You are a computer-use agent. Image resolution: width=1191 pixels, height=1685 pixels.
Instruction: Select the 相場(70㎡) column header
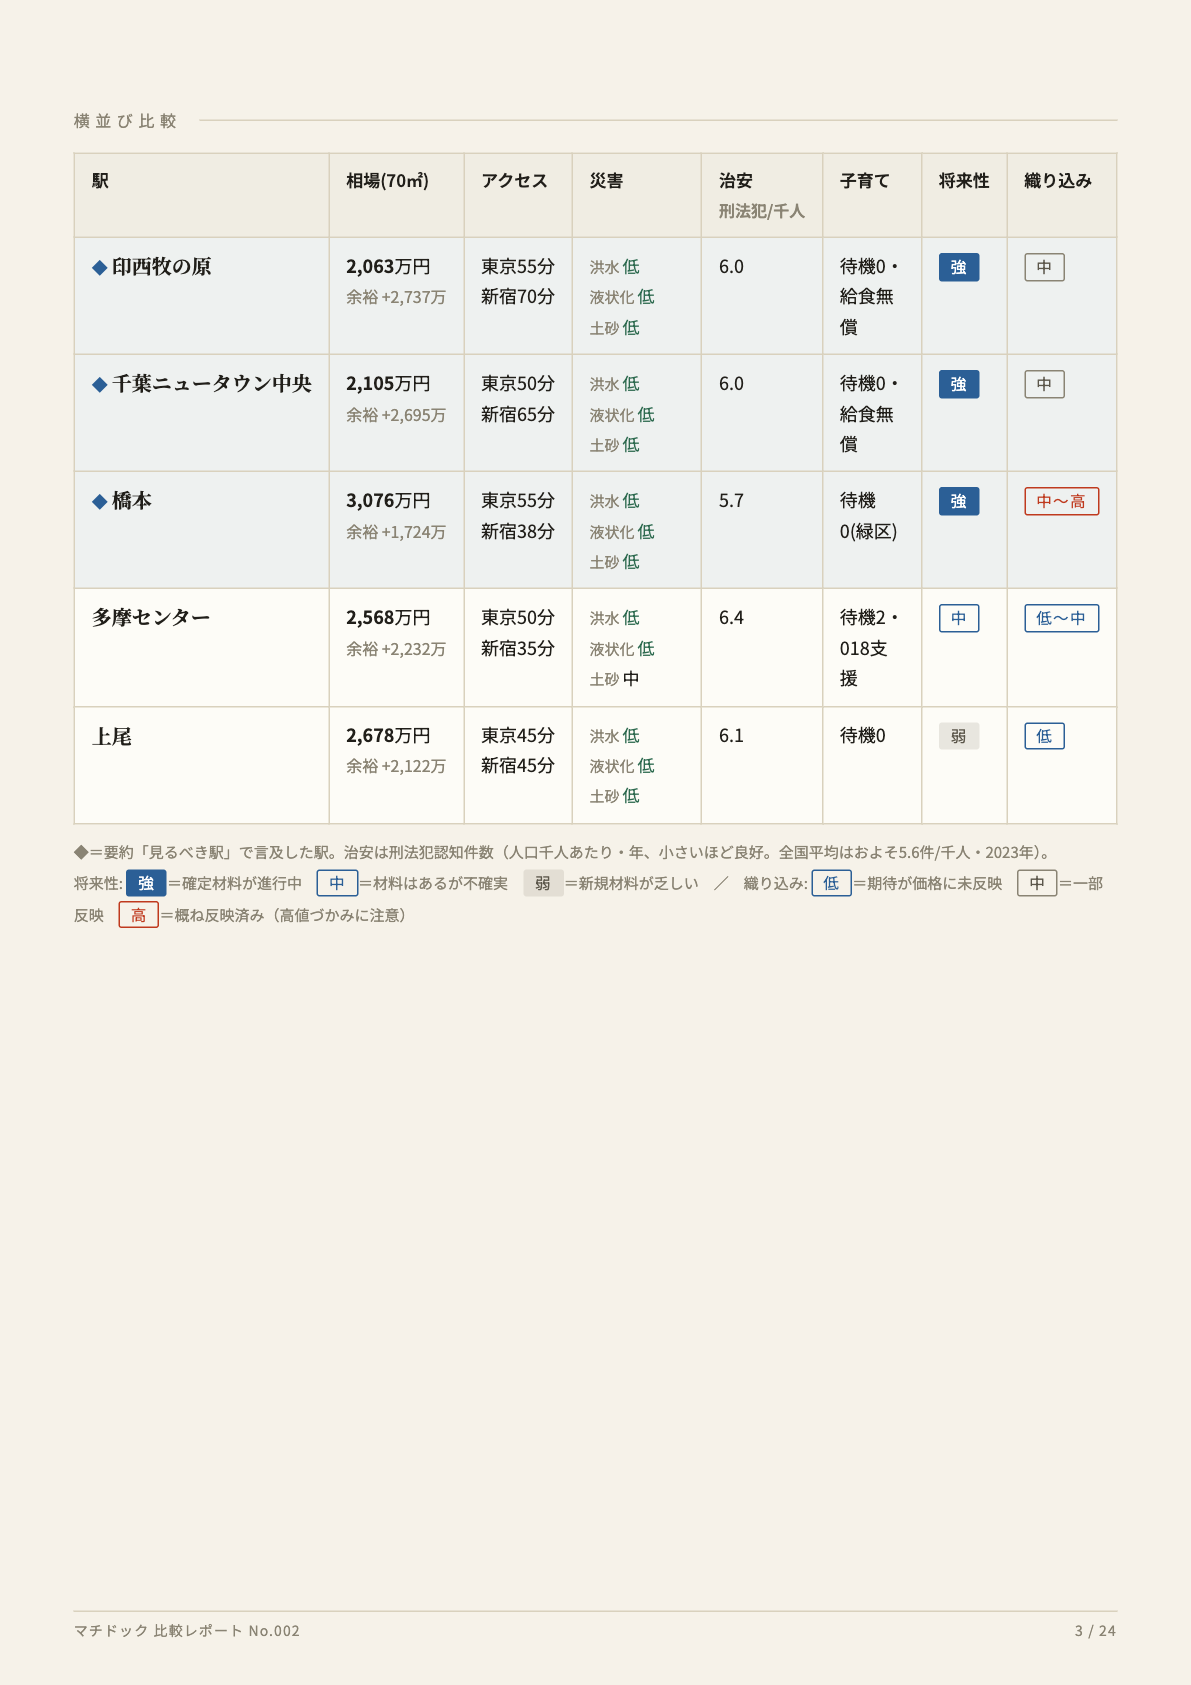387,181
